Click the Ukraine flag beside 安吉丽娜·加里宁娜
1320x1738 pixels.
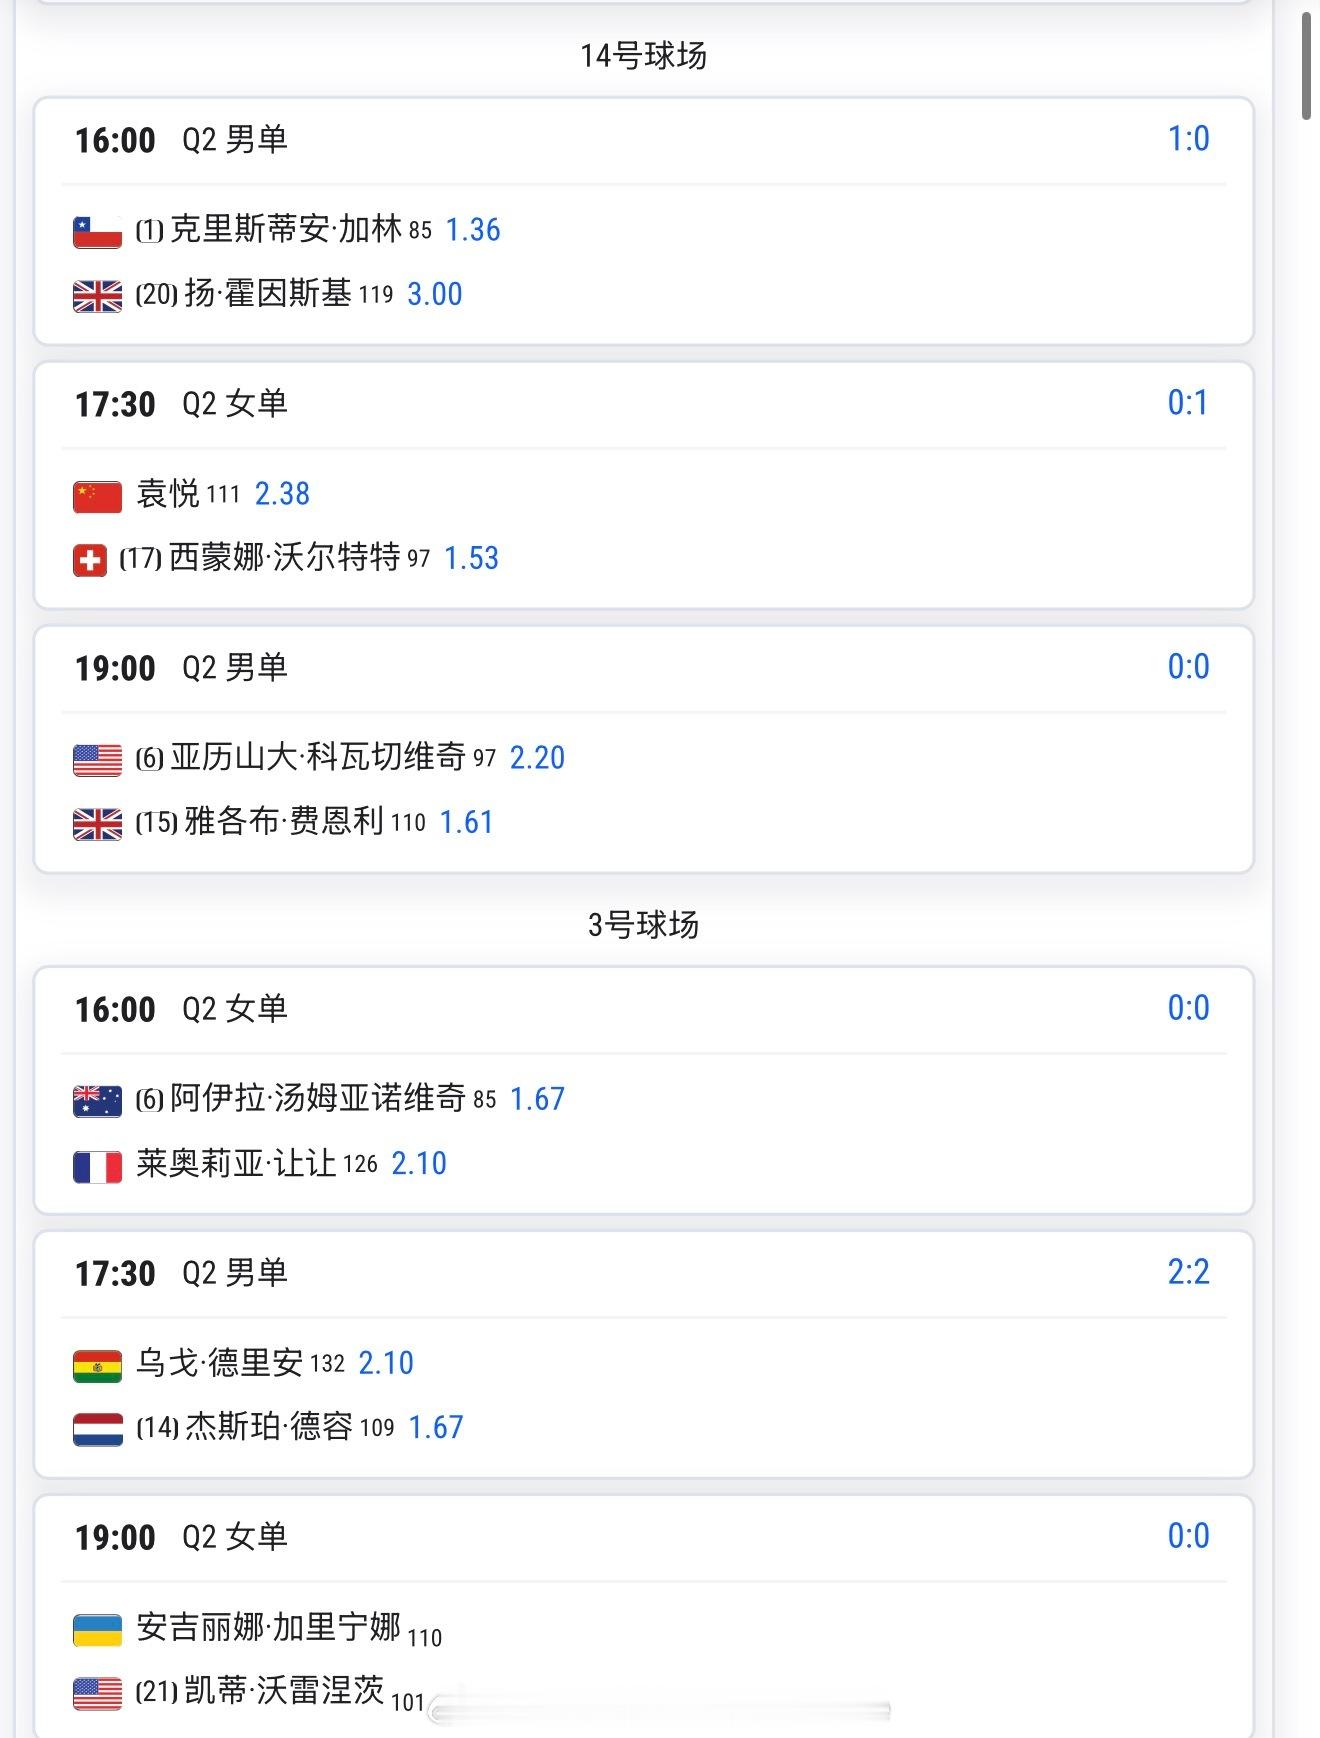[98, 1629]
